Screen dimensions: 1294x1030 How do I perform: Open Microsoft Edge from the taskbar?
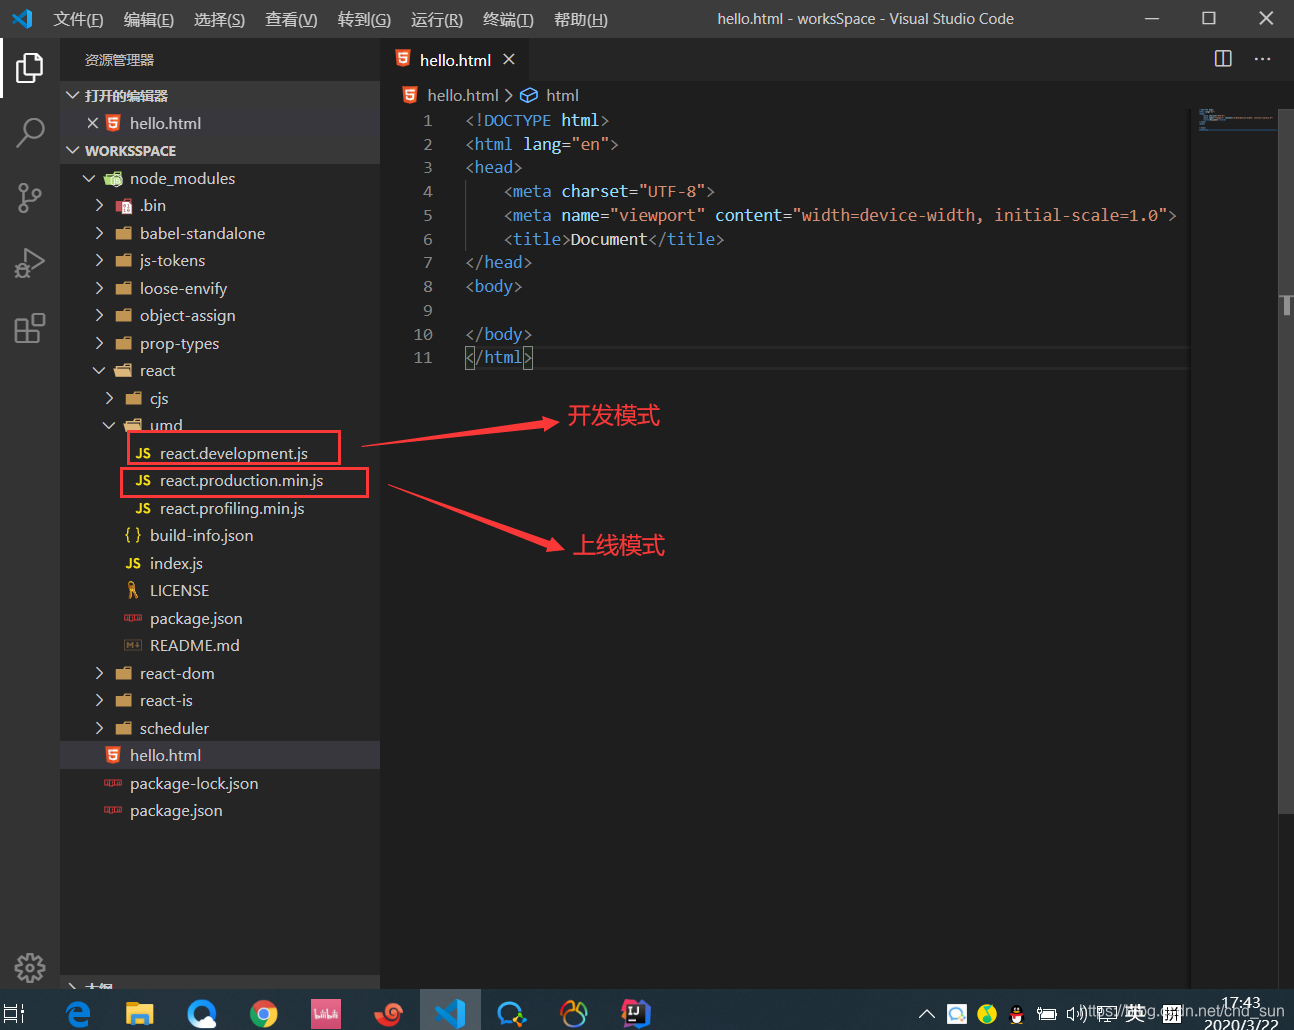pyautogui.click(x=78, y=1013)
